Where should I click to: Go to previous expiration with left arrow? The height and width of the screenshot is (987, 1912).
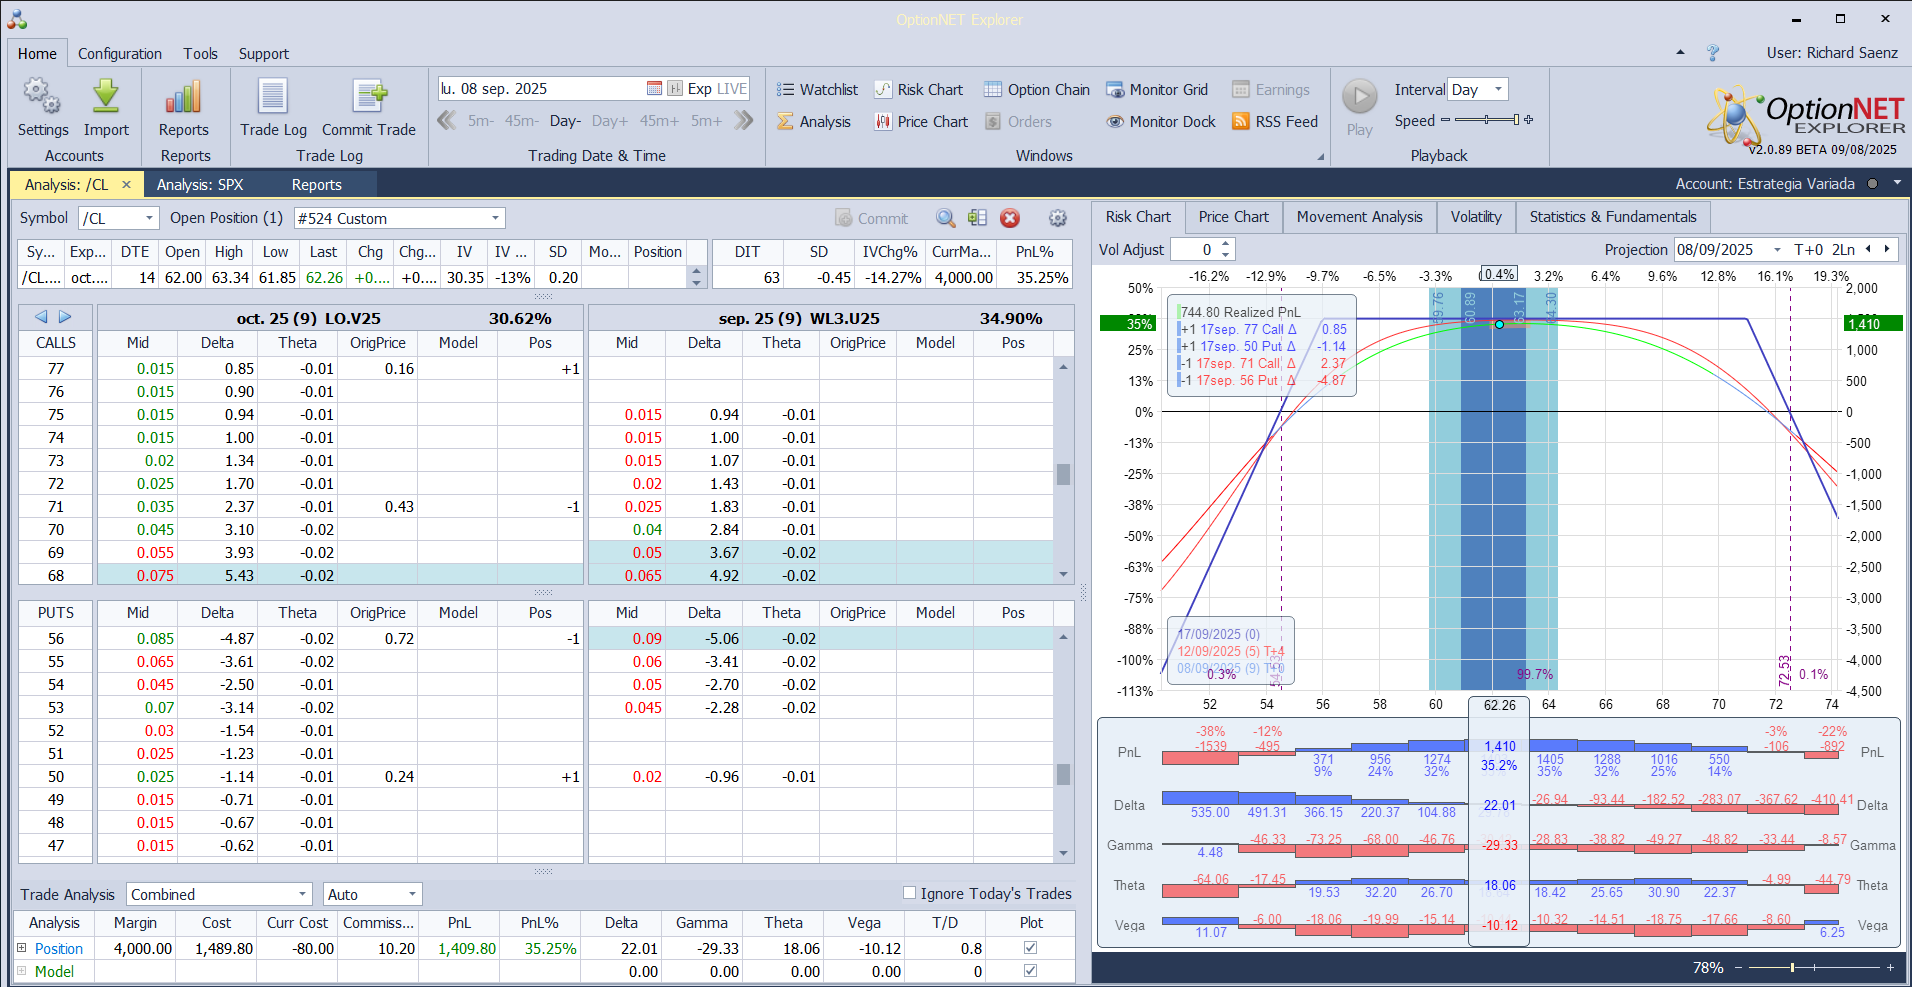pos(41,317)
